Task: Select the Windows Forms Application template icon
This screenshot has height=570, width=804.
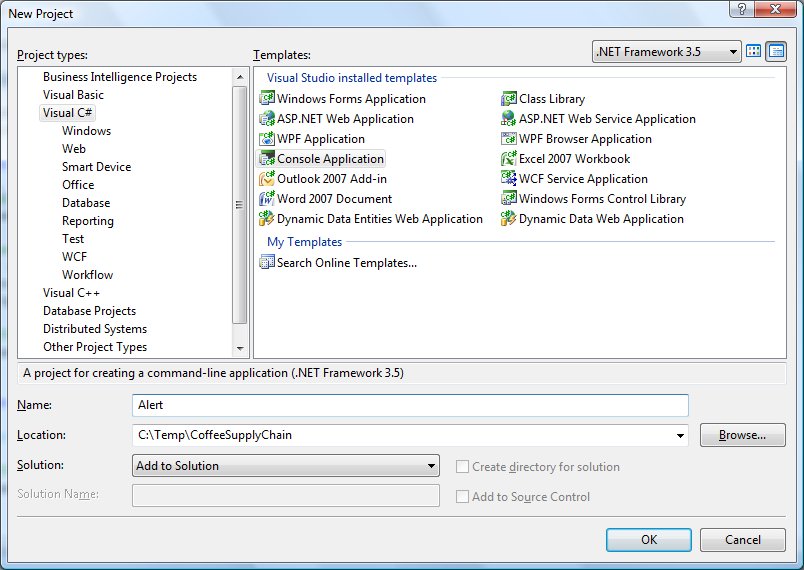Action: 267,98
